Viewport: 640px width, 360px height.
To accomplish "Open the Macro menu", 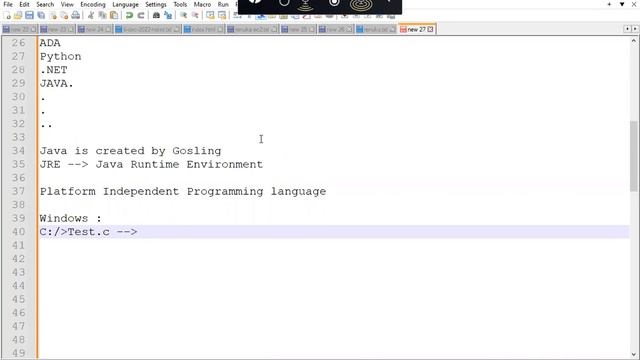I will tap(202, 4).
